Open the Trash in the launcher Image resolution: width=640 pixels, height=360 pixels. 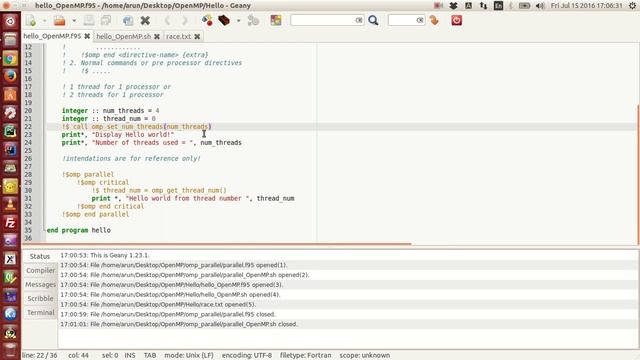pyautogui.click(x=10, y=351)
